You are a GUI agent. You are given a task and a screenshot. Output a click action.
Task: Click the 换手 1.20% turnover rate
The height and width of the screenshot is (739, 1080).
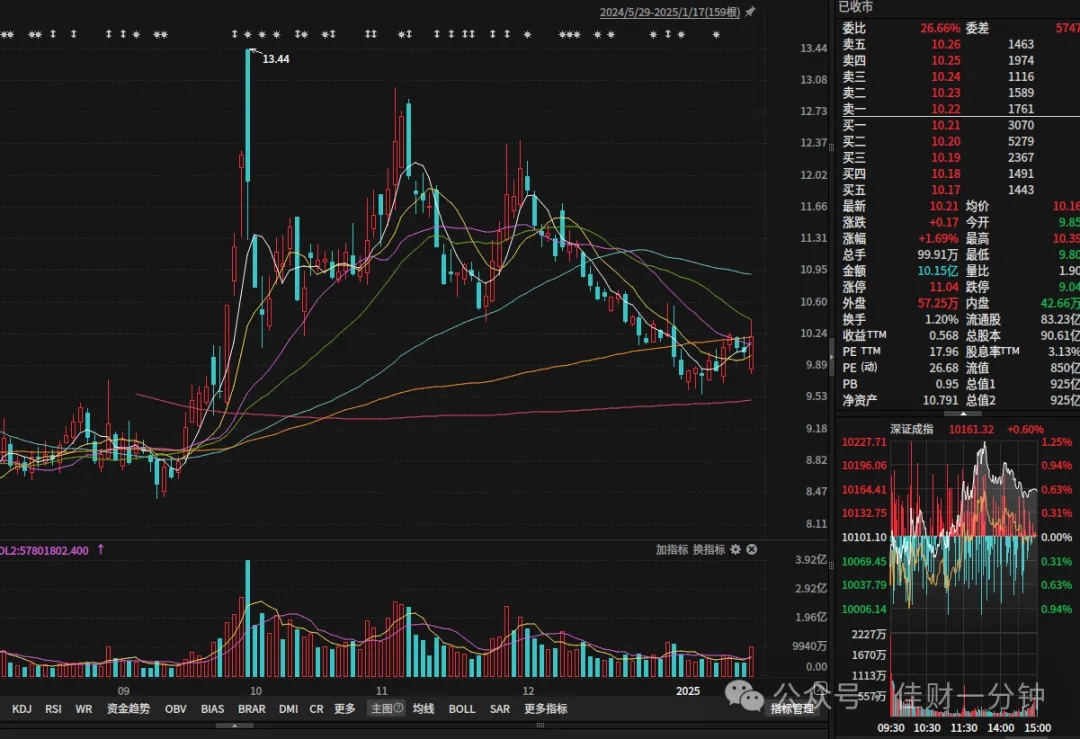pos(942,320)
